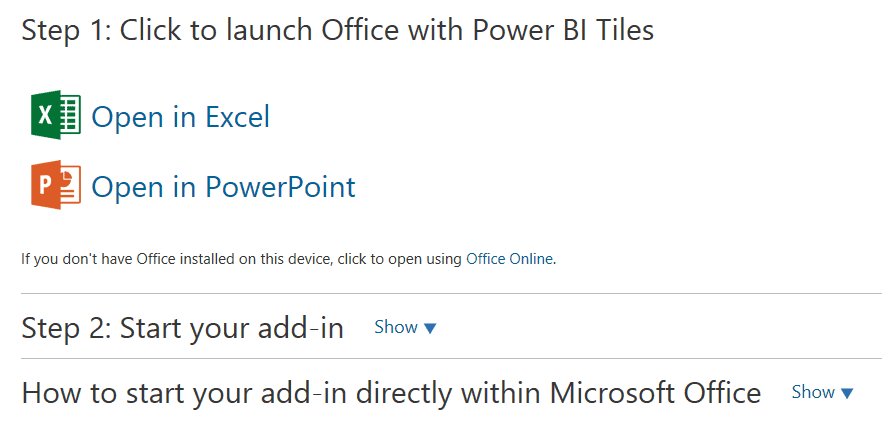The height and width of the screenshot is (432, 882).
Task: Click the white P on PowerPoint logo
Action: tap(45, 186)
